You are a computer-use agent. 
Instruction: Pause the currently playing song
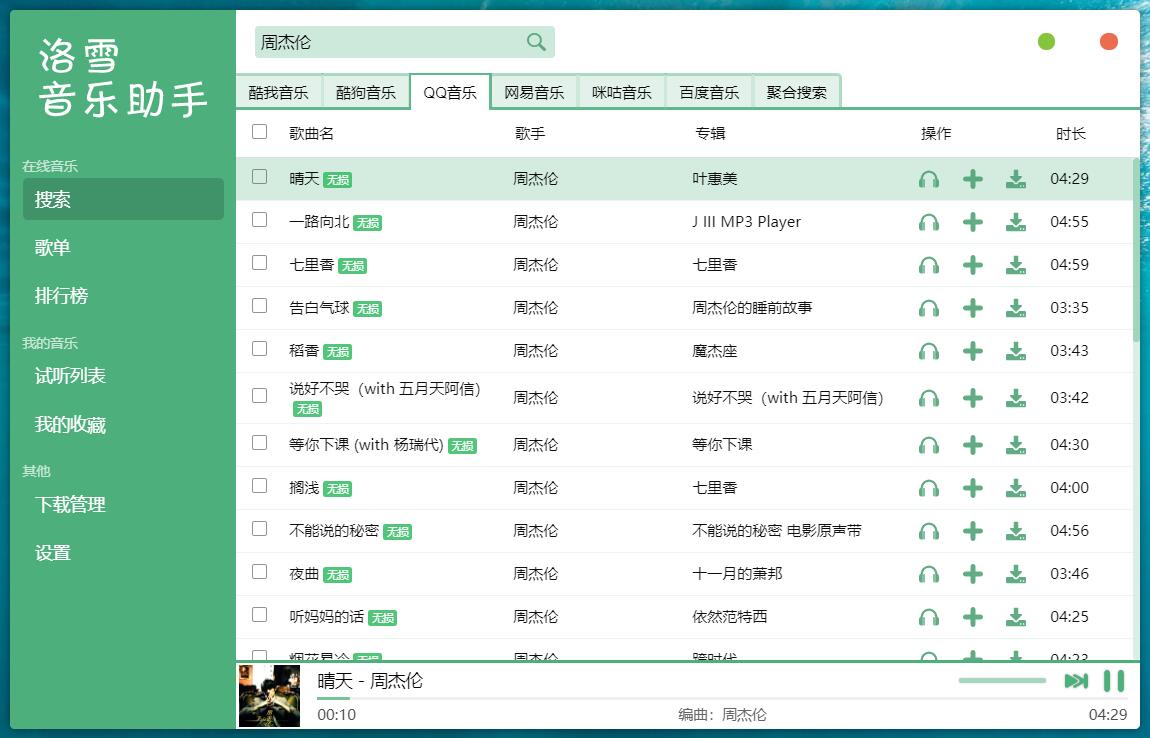pyautogui.click(x=1113, y=681)
